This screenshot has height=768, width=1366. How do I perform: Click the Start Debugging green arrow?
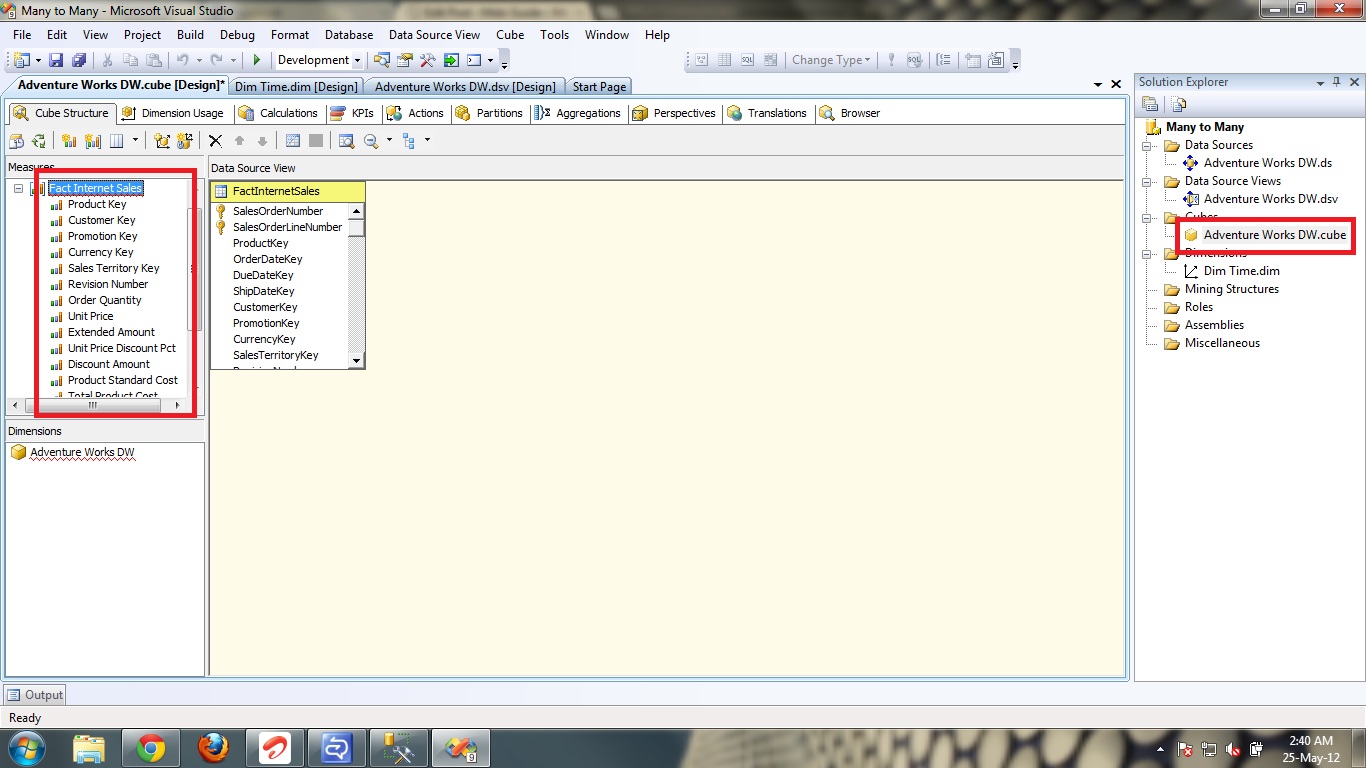pyautogui.click(x=257, y=60)
